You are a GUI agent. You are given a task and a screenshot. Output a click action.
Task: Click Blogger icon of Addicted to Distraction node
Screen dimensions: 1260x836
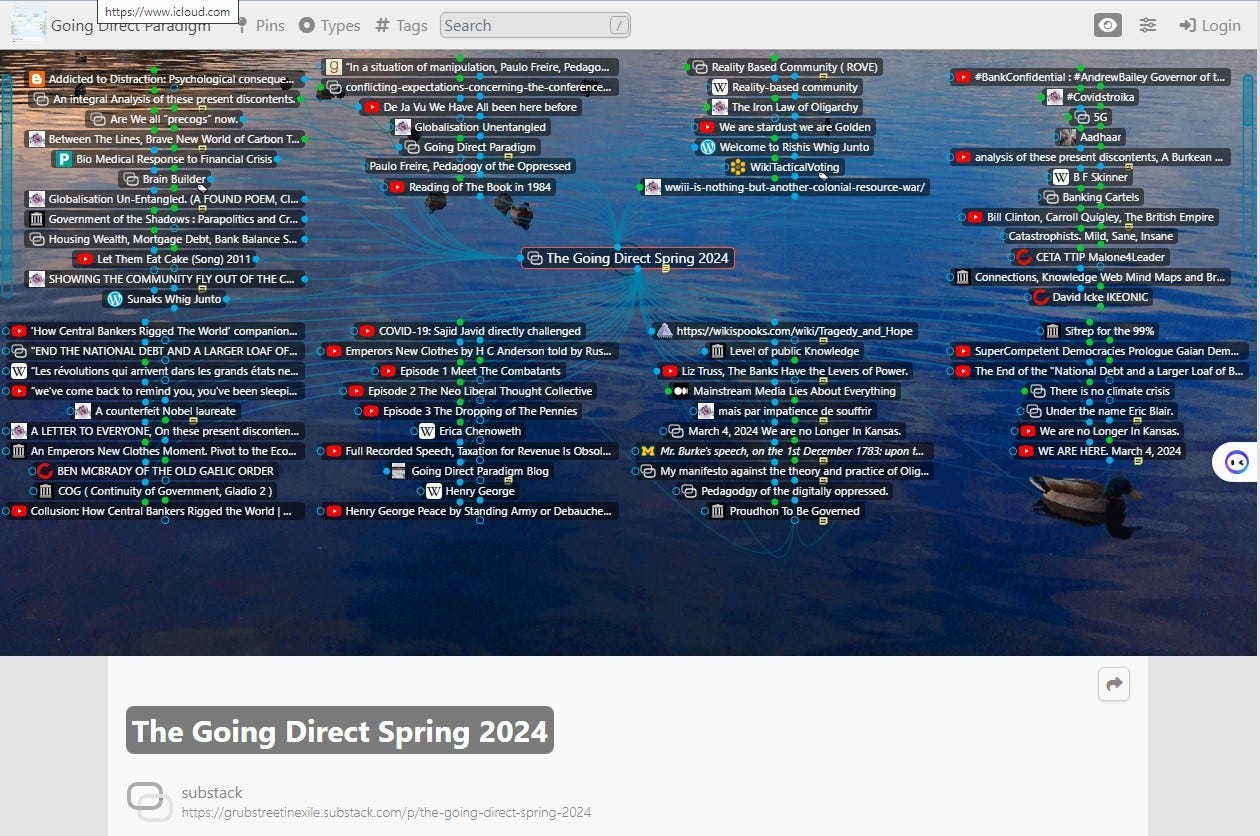(x=37, y=79)
